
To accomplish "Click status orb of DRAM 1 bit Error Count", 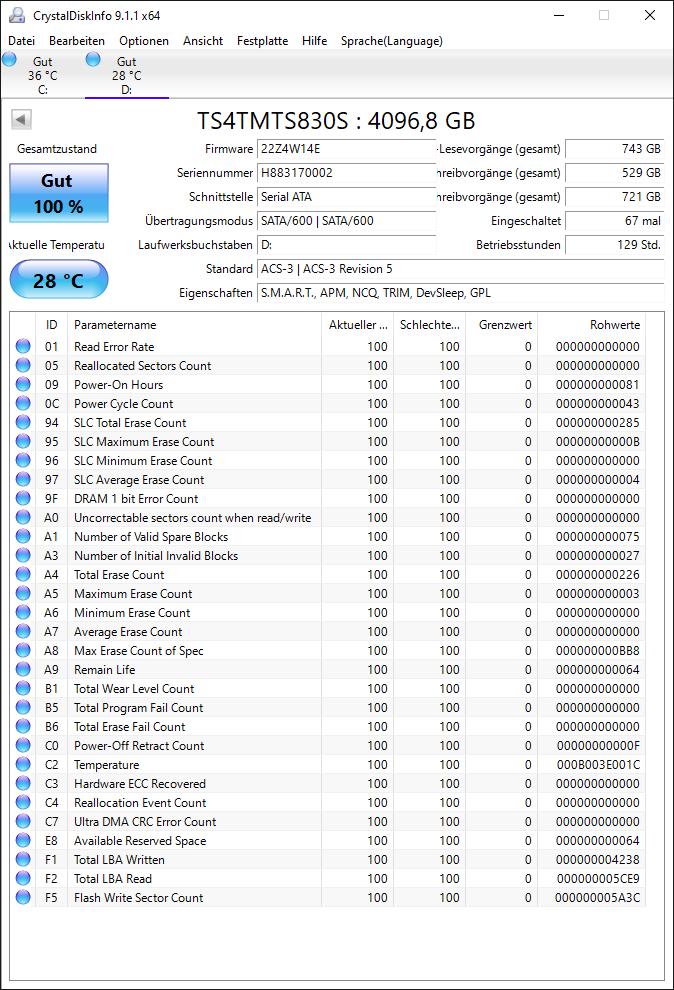I will (x=23, y=498).
